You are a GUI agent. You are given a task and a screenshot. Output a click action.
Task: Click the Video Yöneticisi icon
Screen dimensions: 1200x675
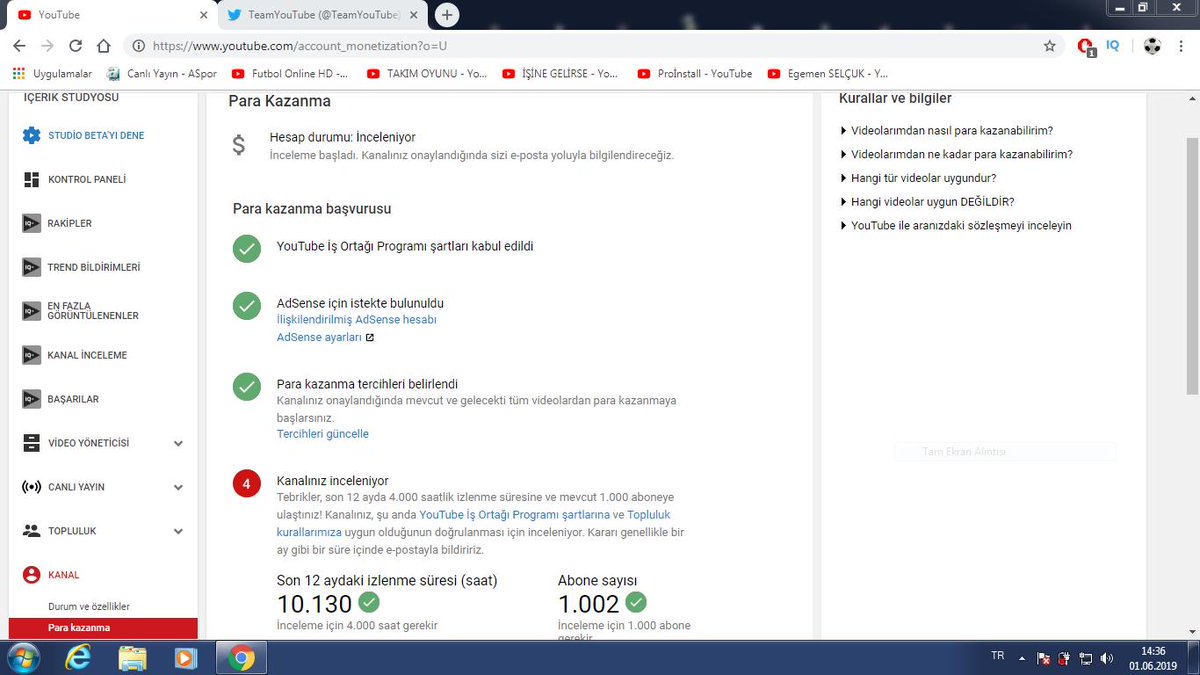(31, 443)
